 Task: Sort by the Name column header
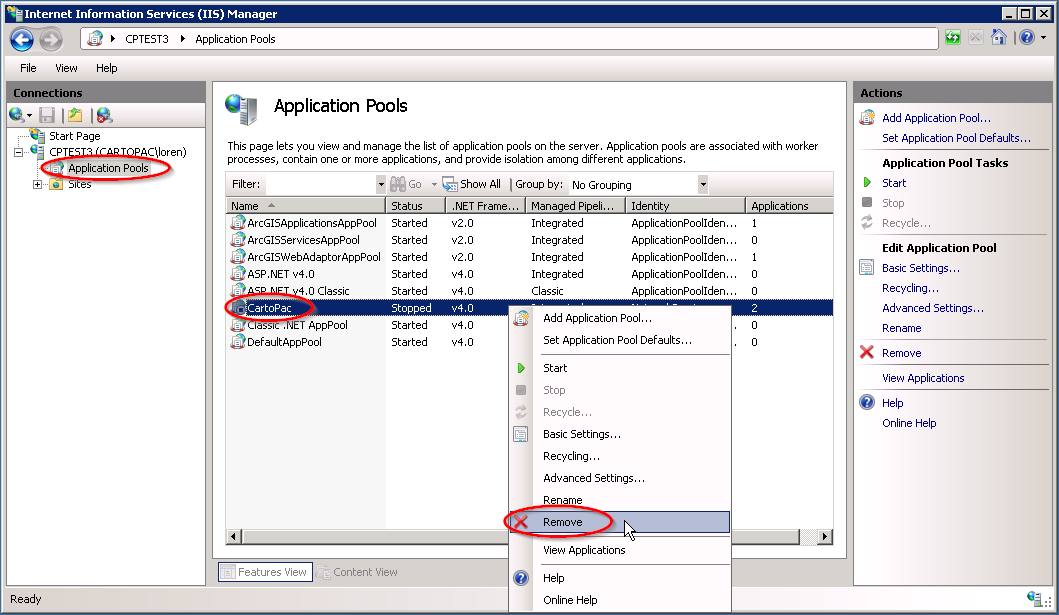coord(305,206)
